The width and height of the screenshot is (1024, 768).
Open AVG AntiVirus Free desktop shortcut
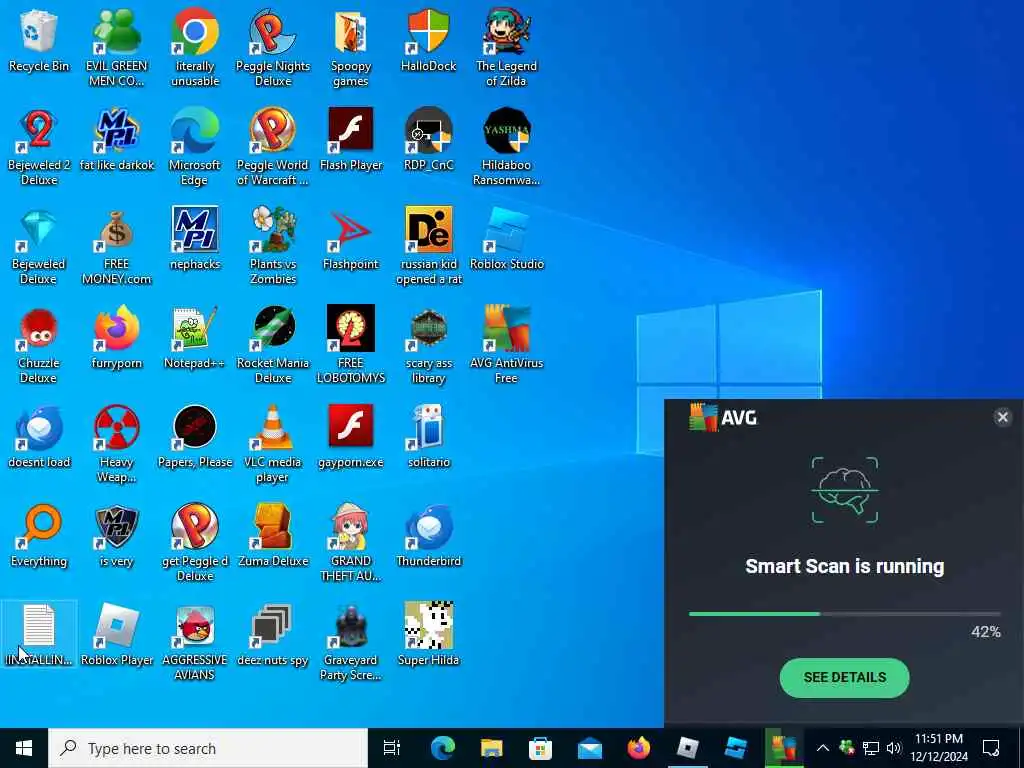pyautogui.click(x=506, y=344)
